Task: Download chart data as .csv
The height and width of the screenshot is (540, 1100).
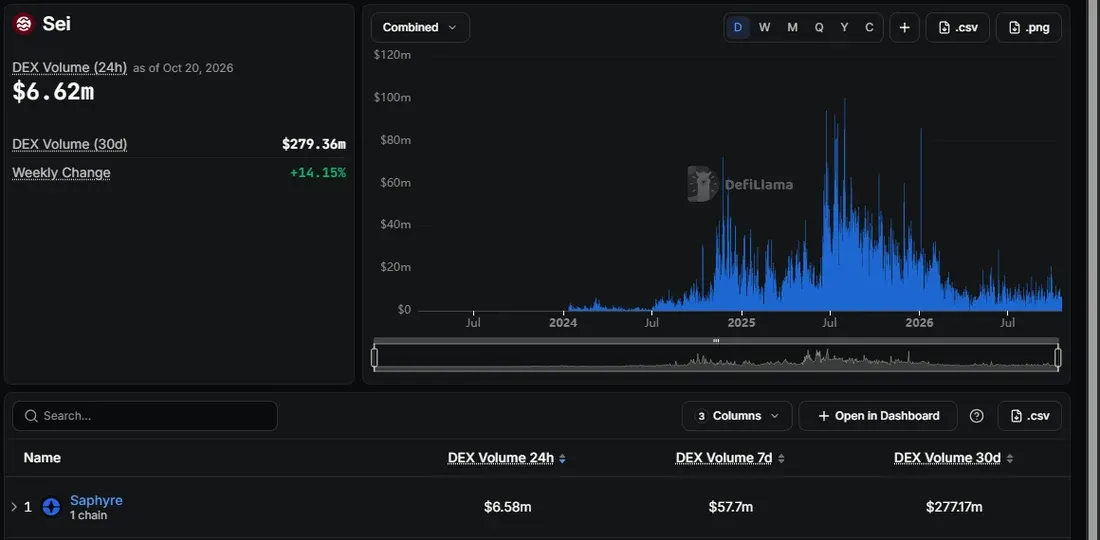Action: [x=958, y=27]
